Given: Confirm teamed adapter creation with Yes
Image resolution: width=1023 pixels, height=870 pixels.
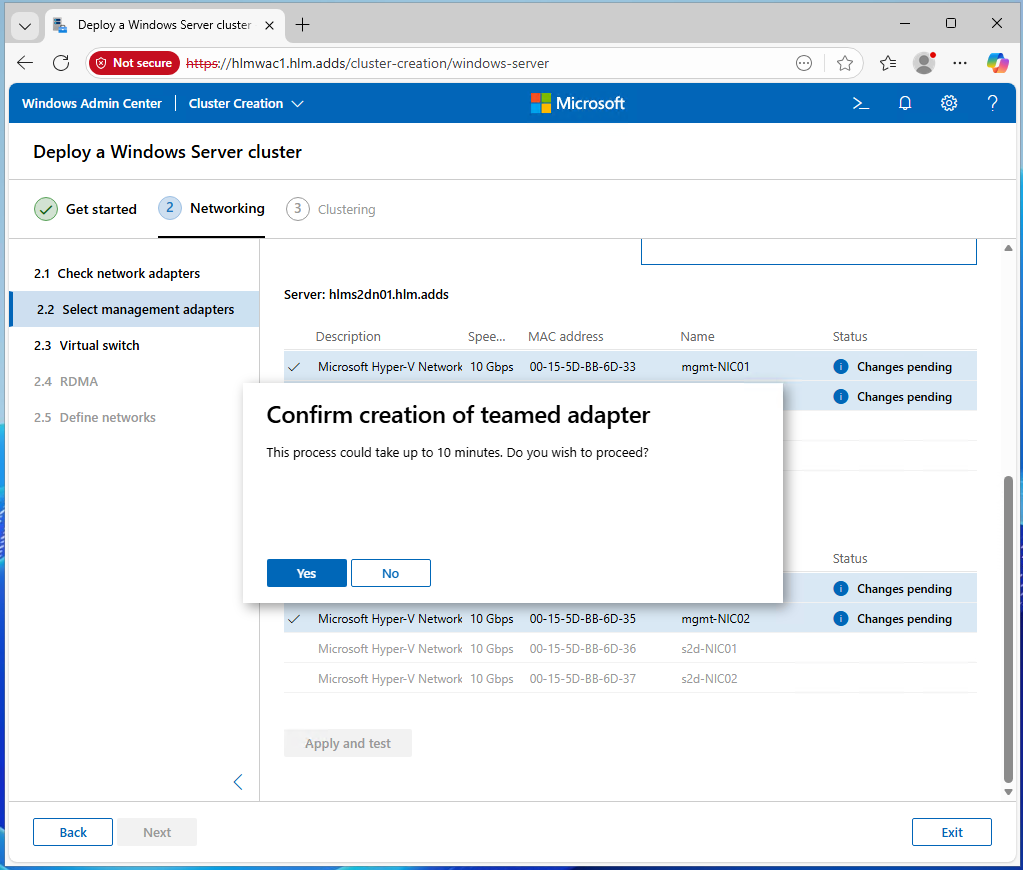Looking at the screenshot, I should (307, 573).
